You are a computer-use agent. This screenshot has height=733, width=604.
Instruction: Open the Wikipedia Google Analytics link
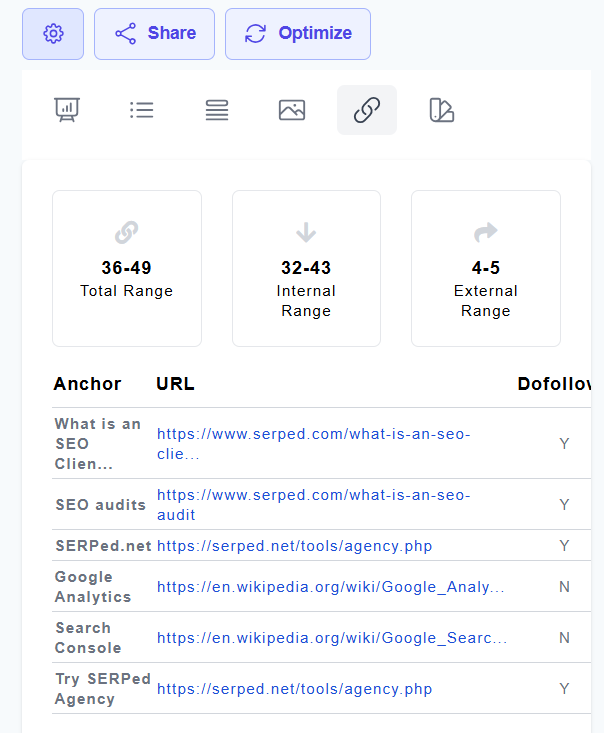pyautogui.click(x=330, y=587)
